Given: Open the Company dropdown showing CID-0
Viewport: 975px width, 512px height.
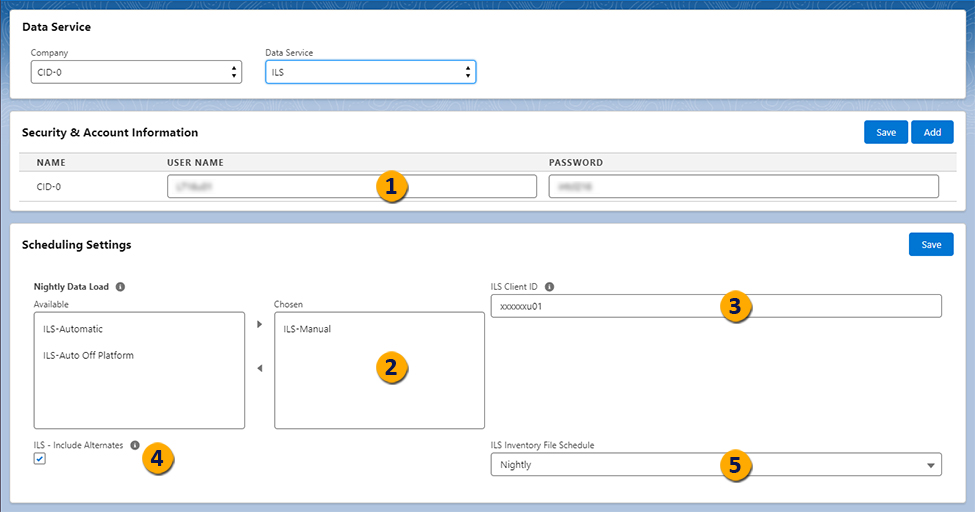Looking at the screenshot, I should coord(136,72).
